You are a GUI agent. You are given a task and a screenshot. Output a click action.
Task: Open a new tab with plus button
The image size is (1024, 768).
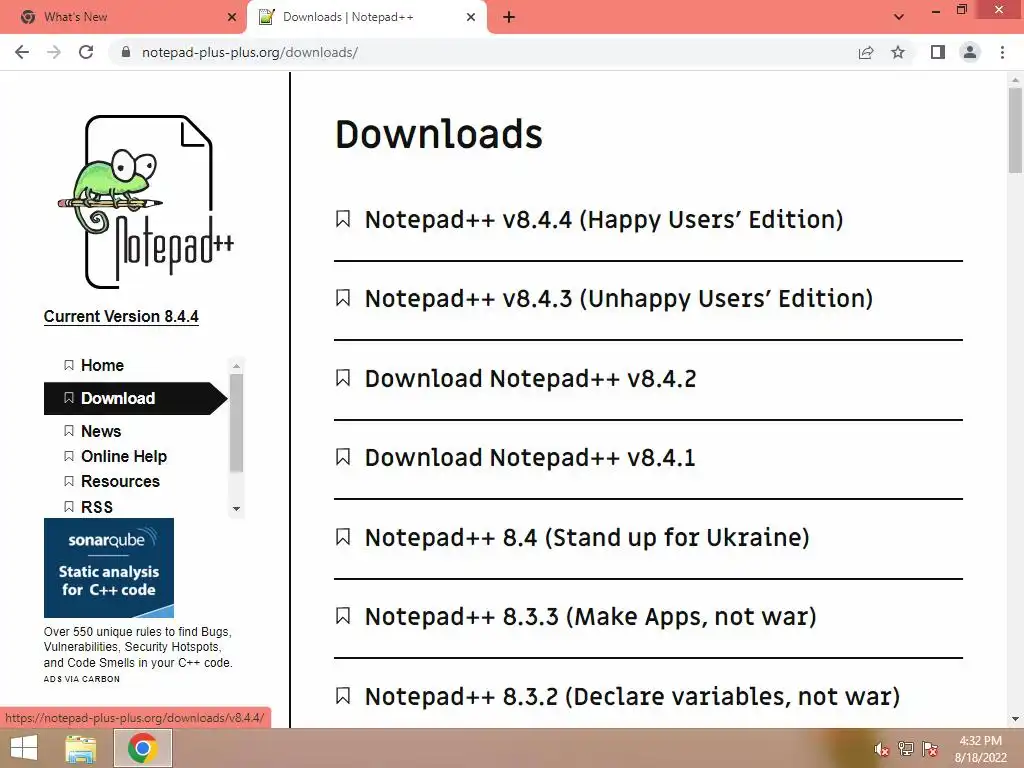tap(509, 17)
